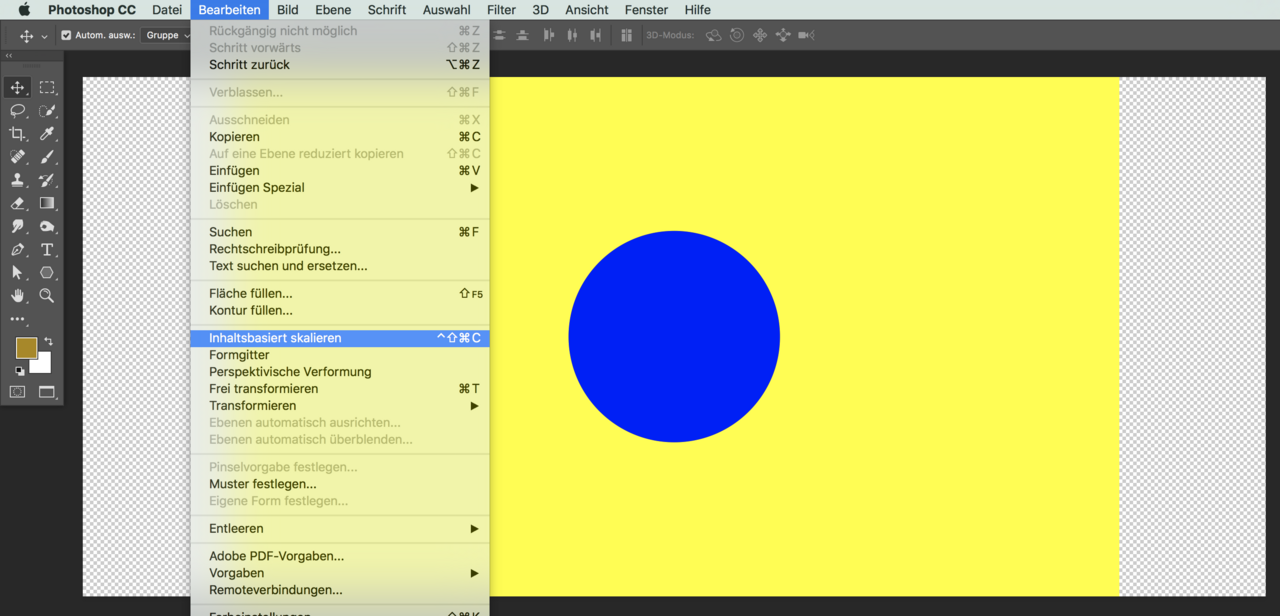This screenshot has width=1280, height=616.
Task: Select the Healing Brush bandage tool
Action: (x=17, y=157)
